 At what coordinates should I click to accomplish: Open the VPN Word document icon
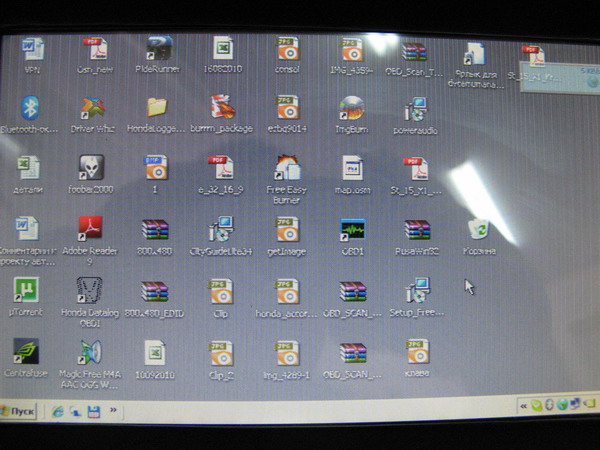33,49
